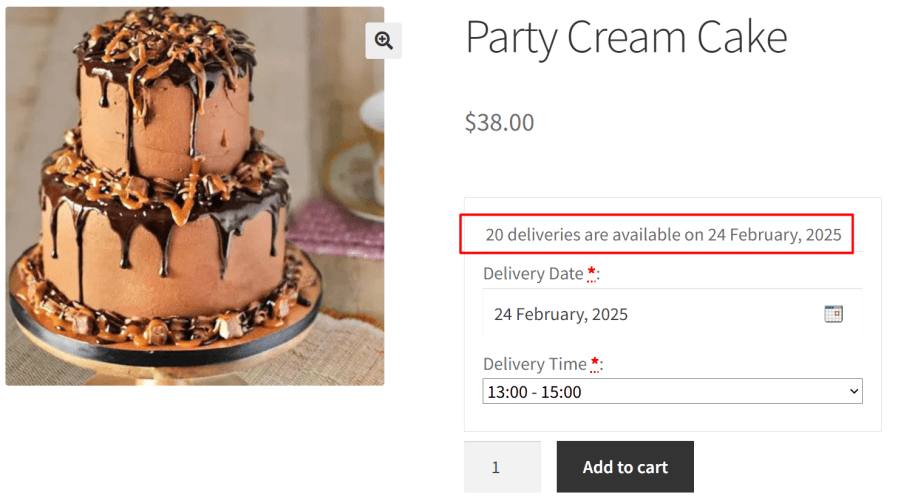Click the Party Cream Cake title
Viewport: 898px width, 498px height.
click(626, 37)
